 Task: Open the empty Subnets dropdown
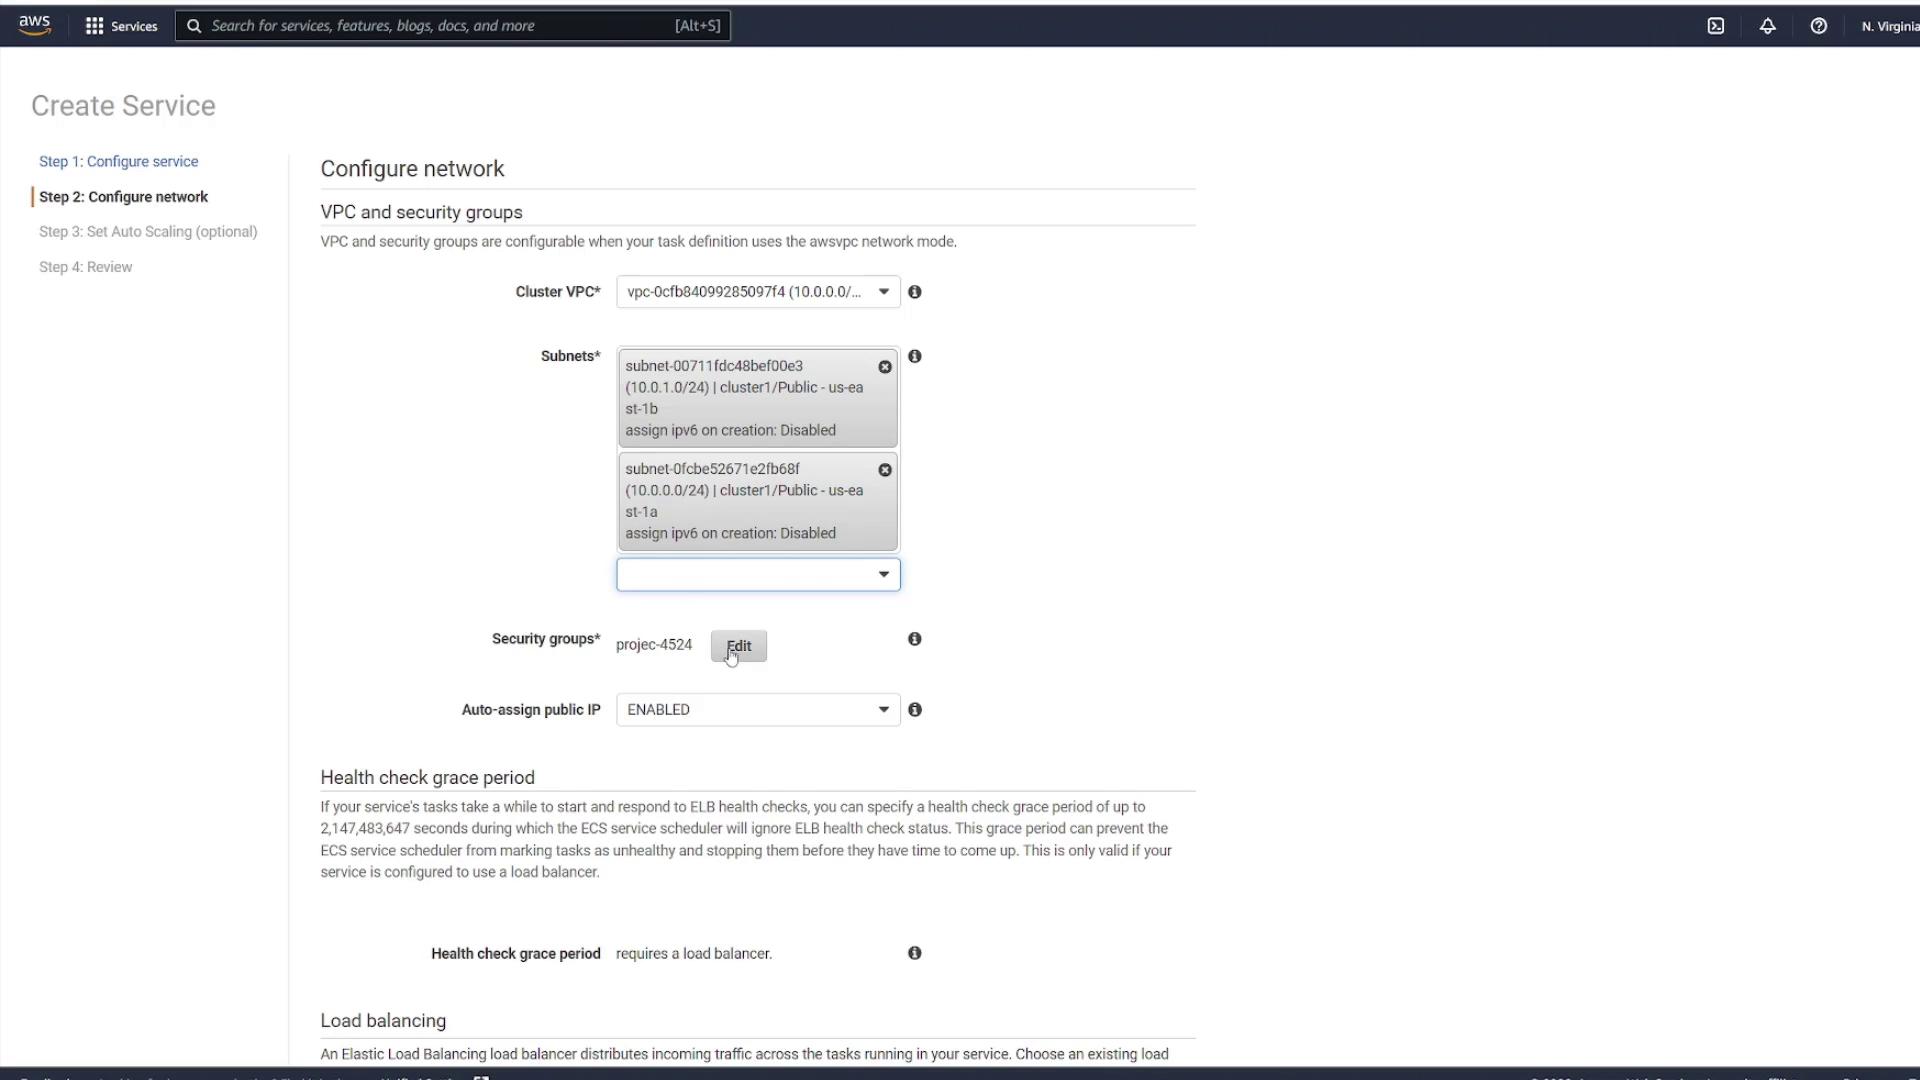(x=758, y=575)
